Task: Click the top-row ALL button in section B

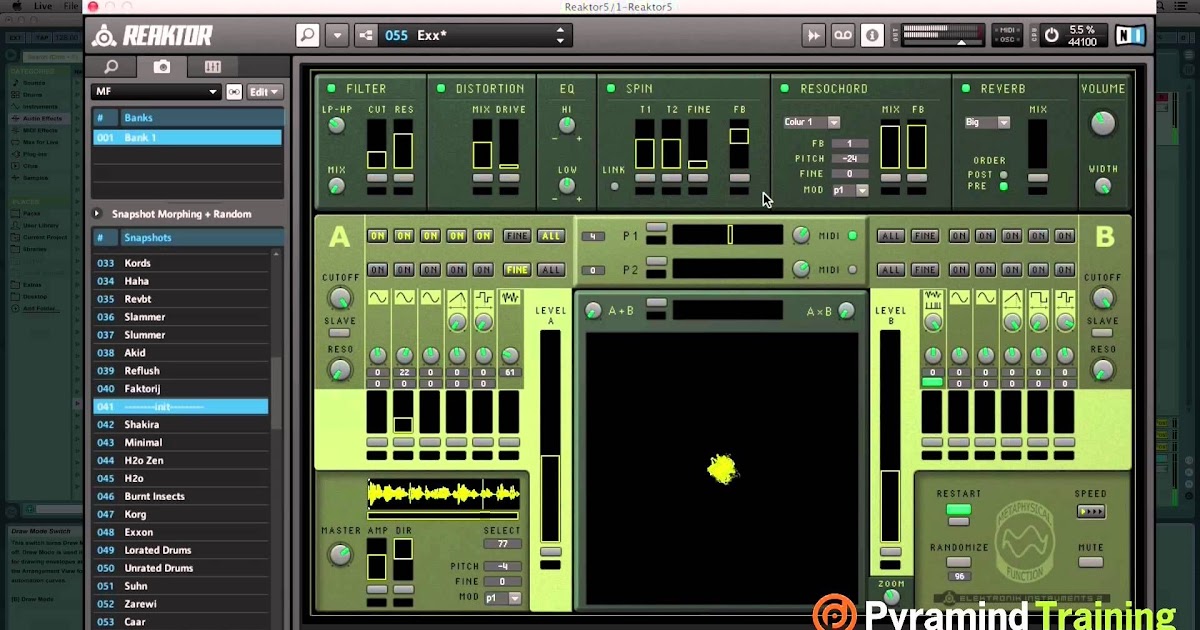Action: [890, 236]
